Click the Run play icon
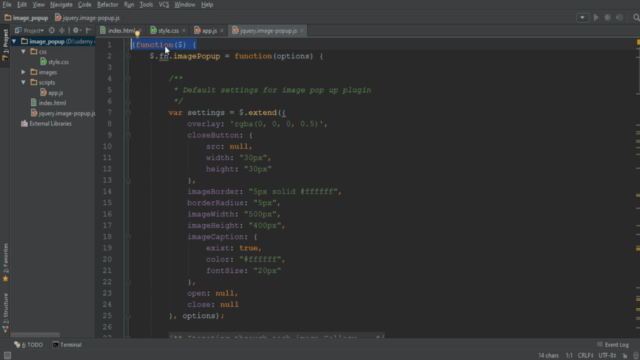This screenshot has height=360, width=640. pyautogui.click(x=596, y=18)
